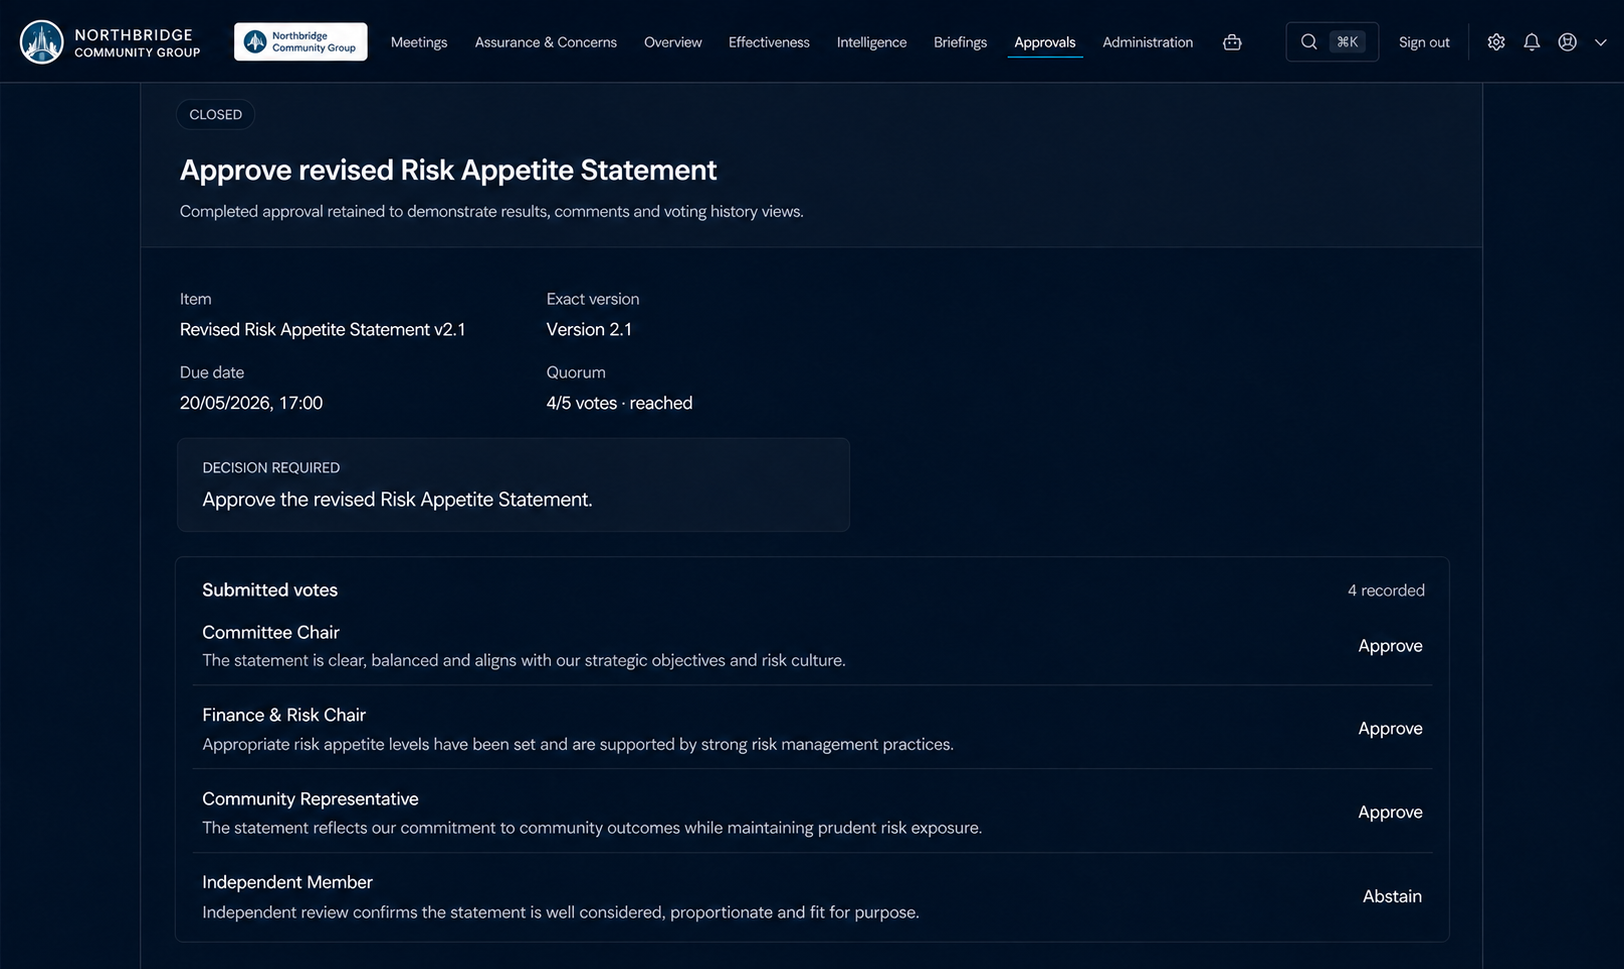Click the Committee Chair's Approve vote
Screen dimensions: 1624x969
tap(1390, 646)
